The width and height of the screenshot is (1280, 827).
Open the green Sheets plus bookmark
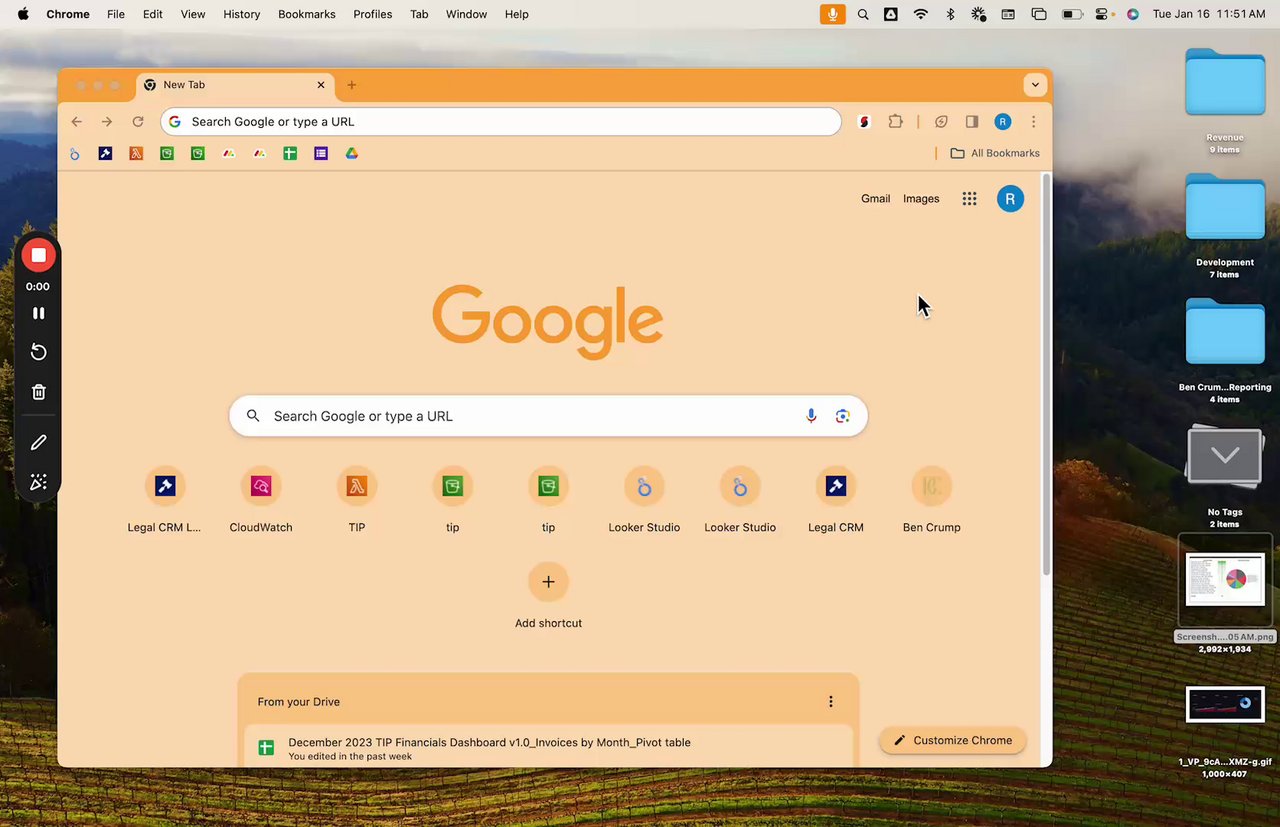290,153
